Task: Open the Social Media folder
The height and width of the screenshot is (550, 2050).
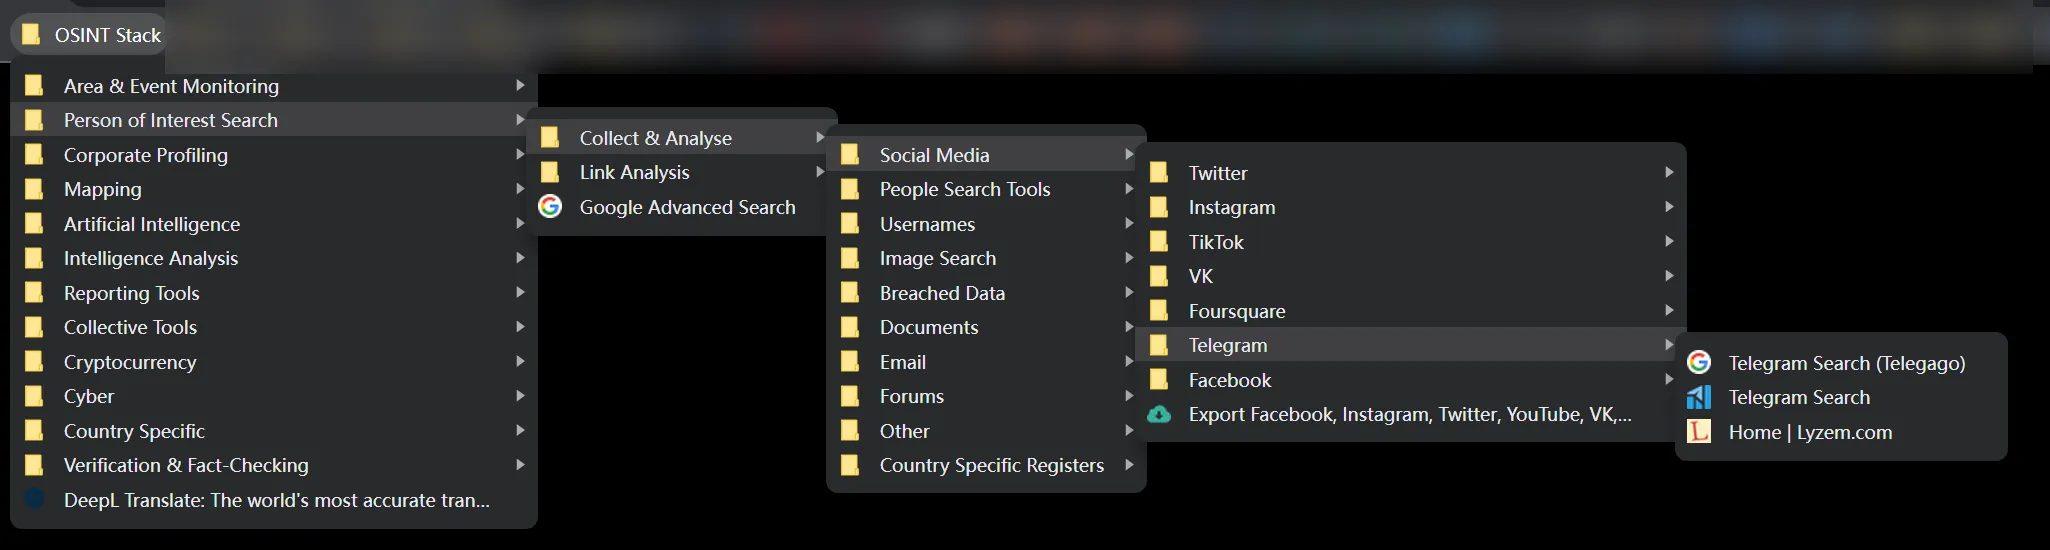Action: click(986, 155)
